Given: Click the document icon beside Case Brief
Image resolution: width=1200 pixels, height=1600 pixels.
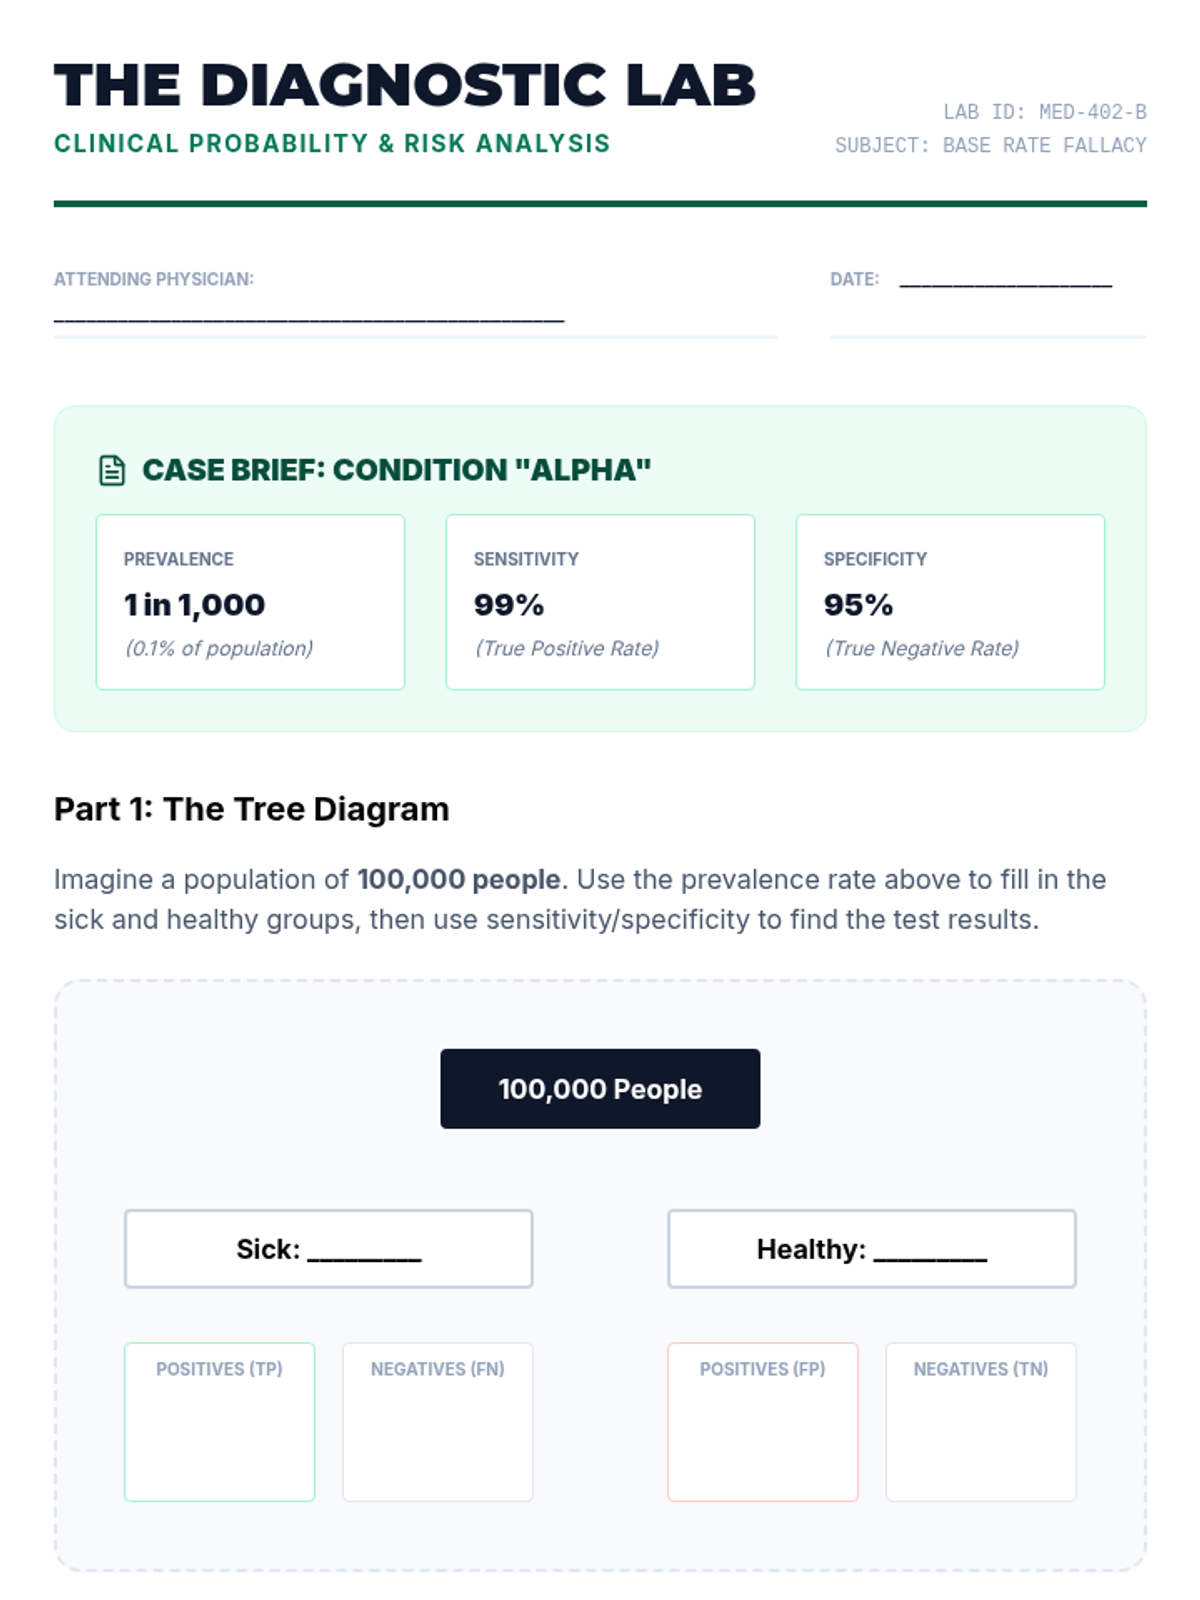Looking at the screenshot, I should click(112, 470).
